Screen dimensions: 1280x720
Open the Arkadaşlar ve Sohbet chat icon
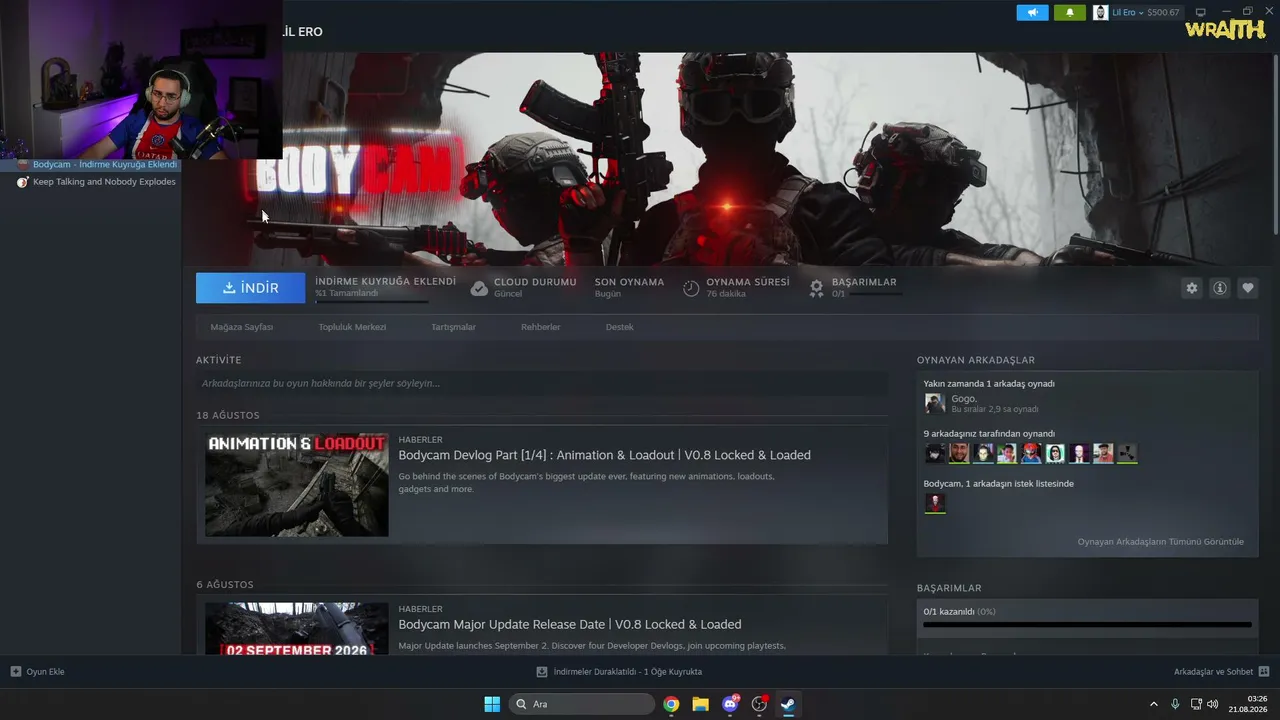click(1264, 672)
